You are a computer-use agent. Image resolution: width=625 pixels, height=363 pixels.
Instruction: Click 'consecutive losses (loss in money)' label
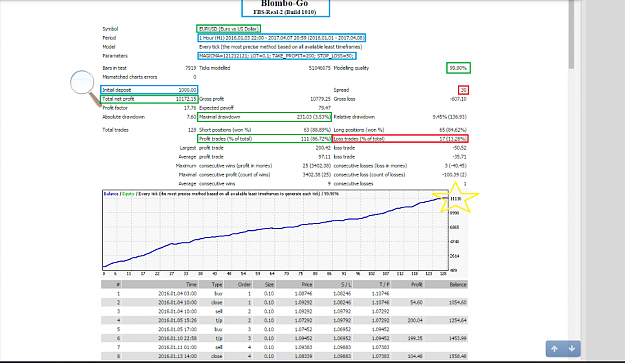370,166
